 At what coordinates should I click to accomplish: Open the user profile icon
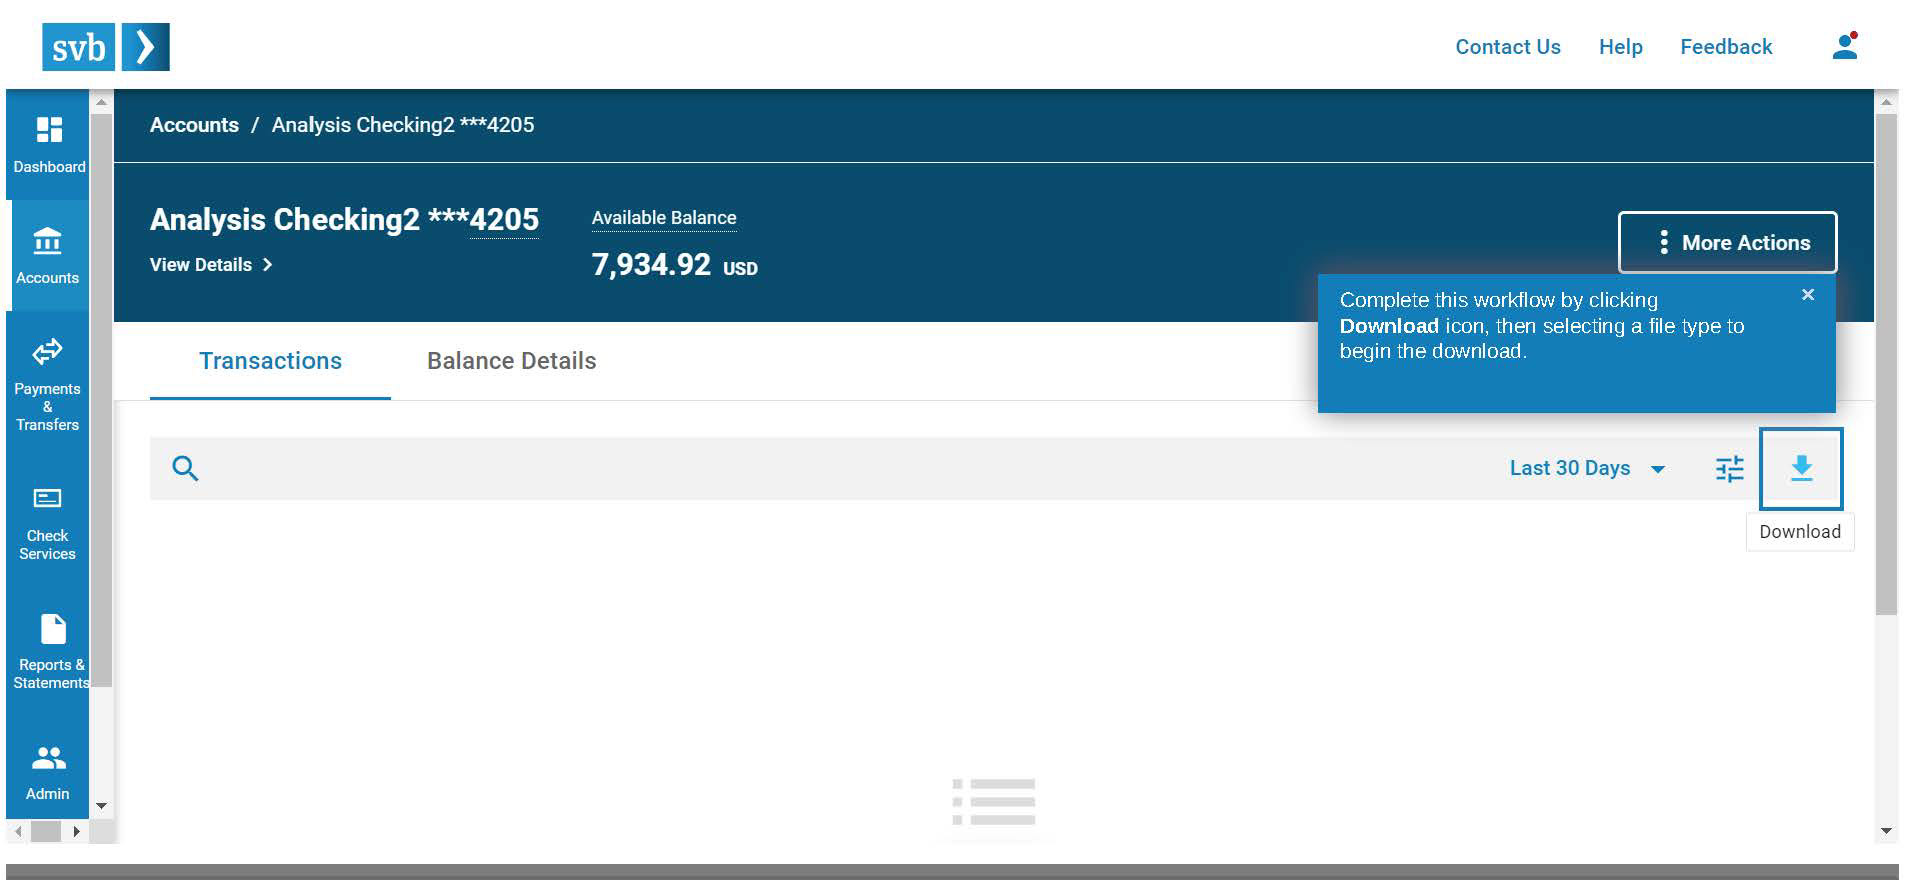tap(1845, 46)
